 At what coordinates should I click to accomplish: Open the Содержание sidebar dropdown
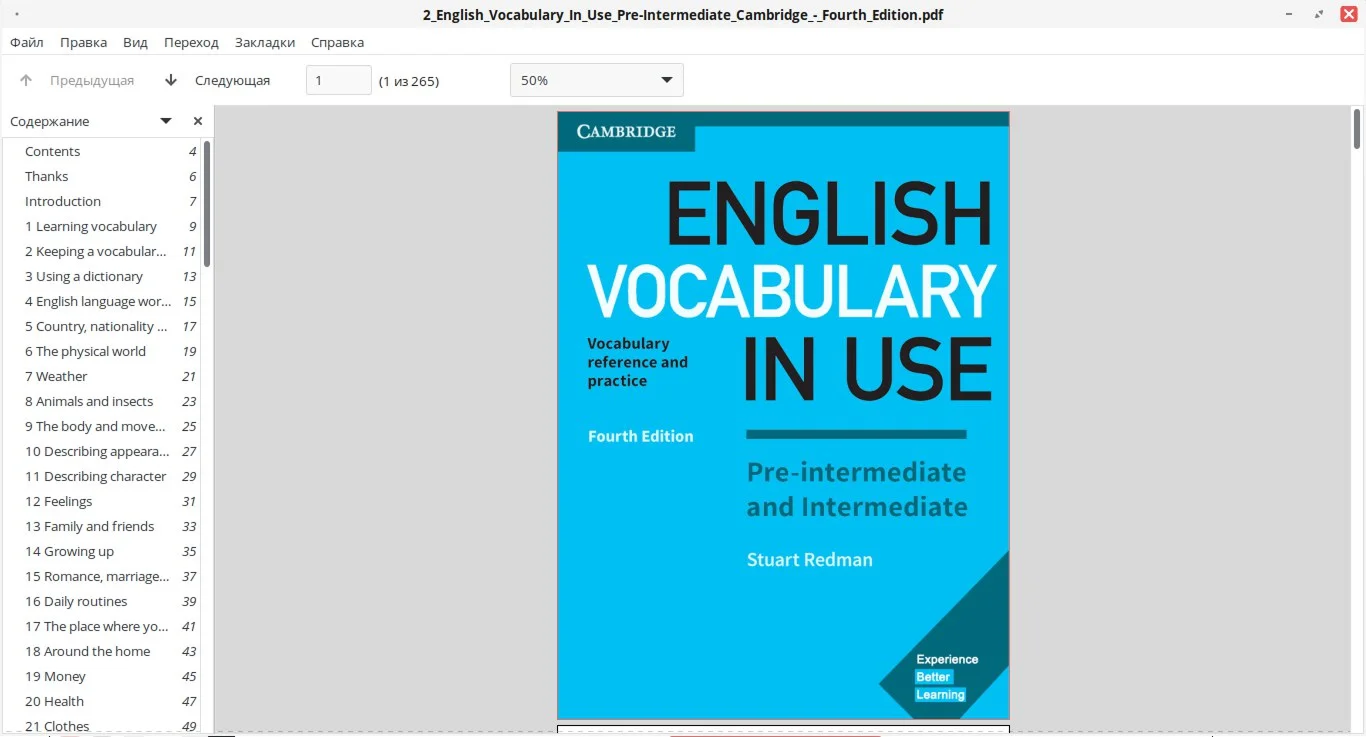[x=166, y=121]
